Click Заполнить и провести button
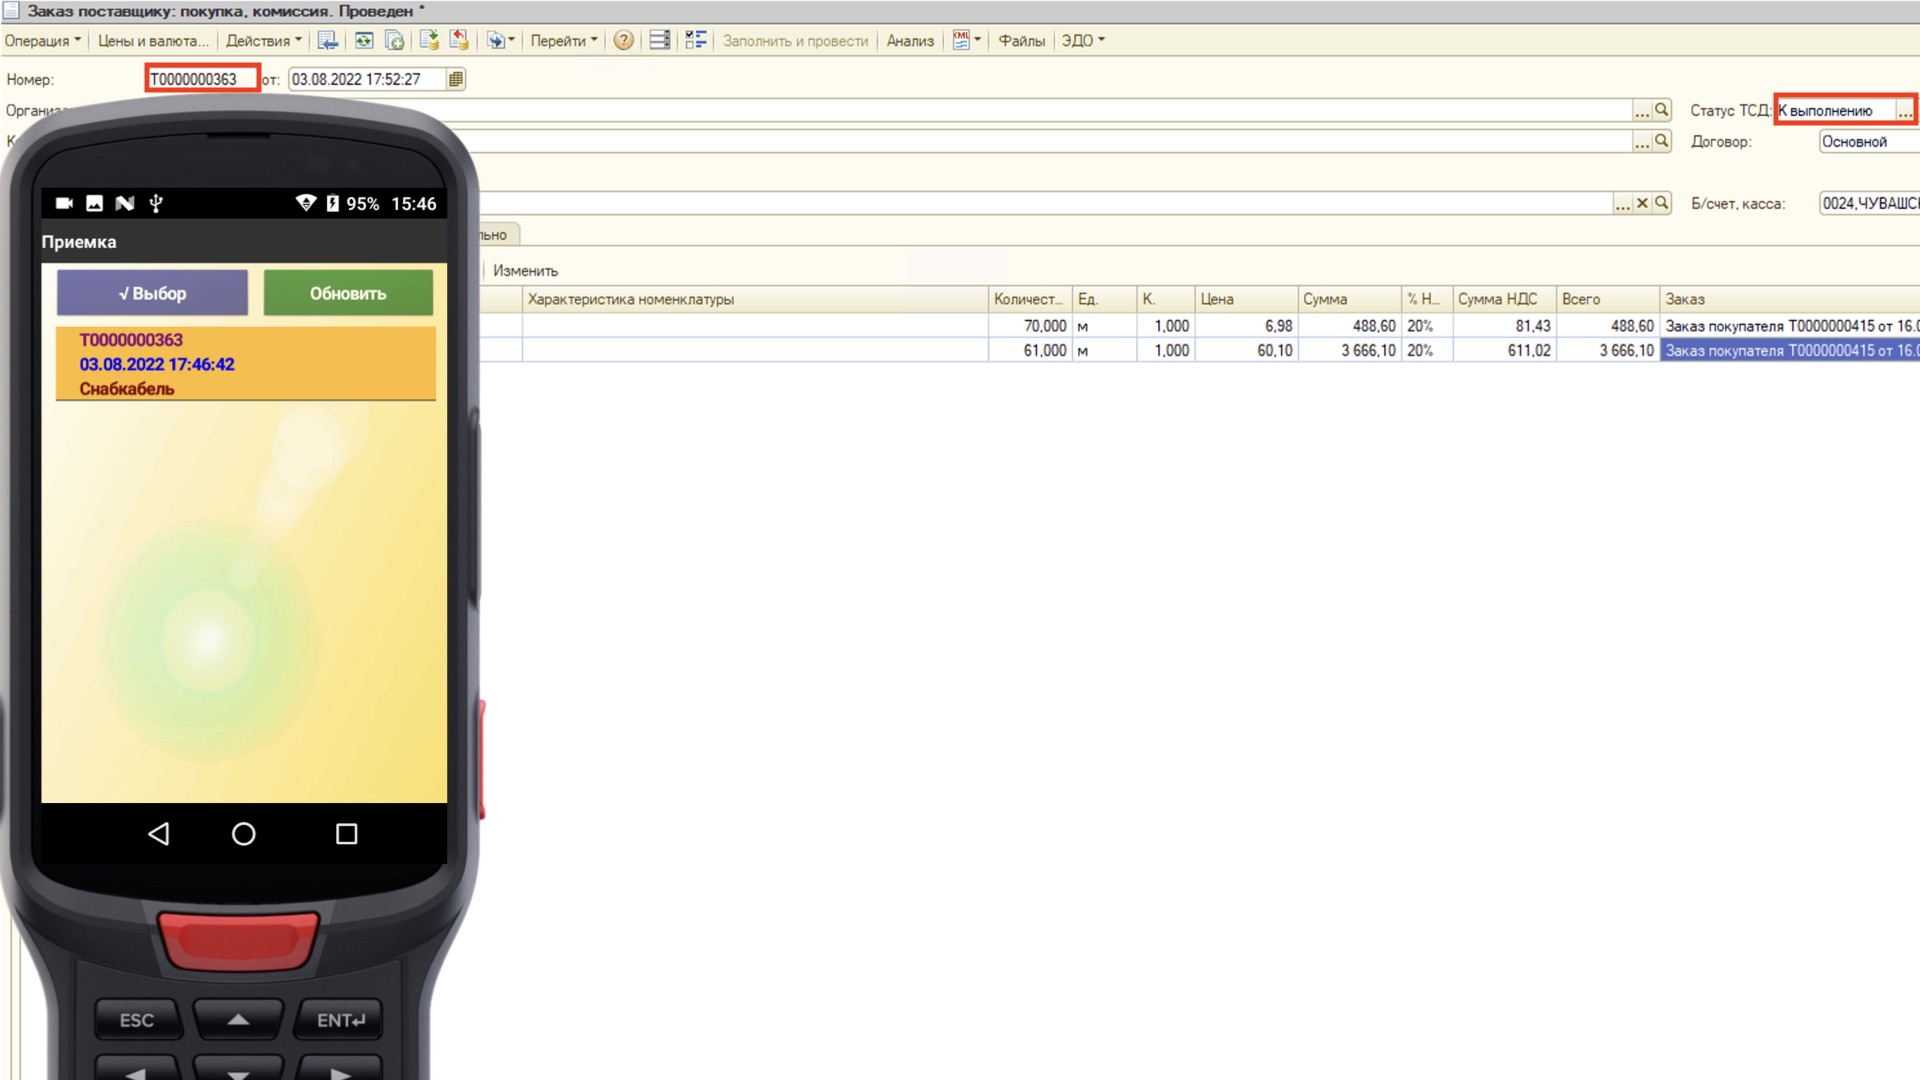The width and height of the screenshot is (1920, 1080). [x=796, y=41]
